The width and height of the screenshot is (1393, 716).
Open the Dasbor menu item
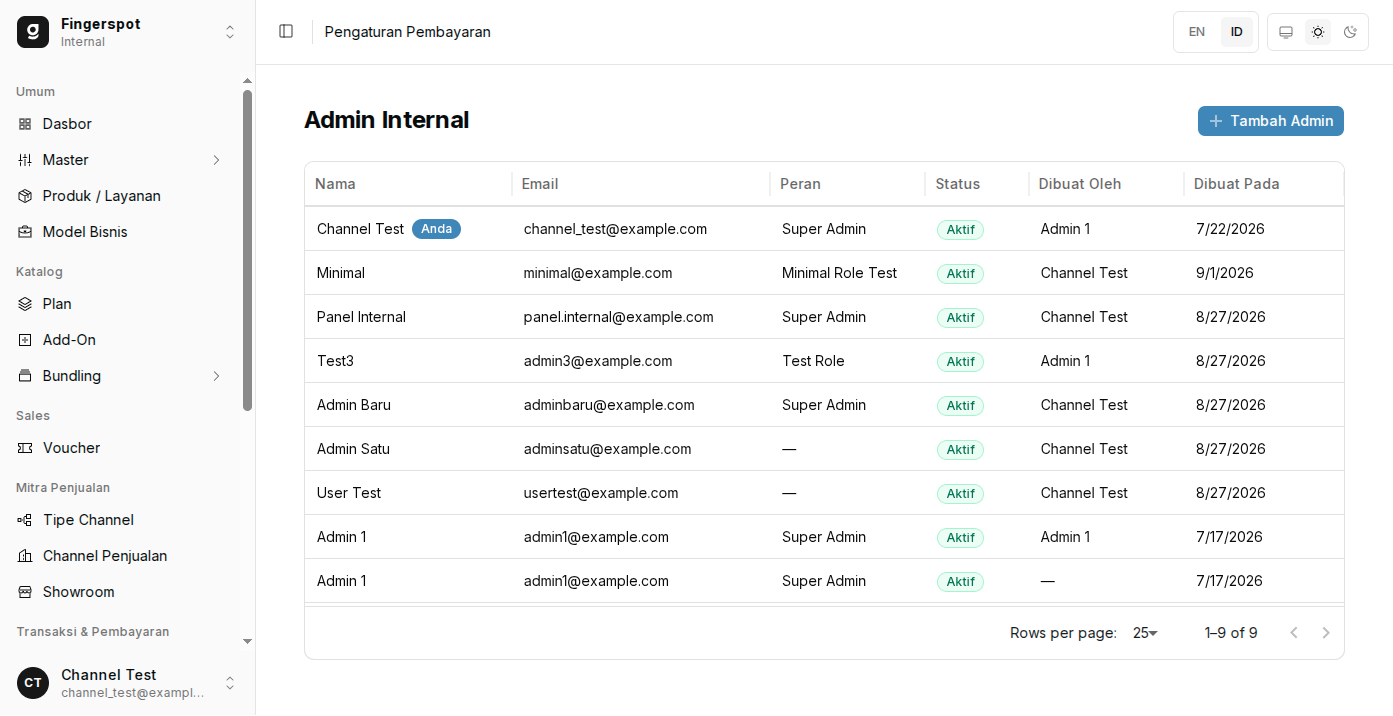(120, 124)
